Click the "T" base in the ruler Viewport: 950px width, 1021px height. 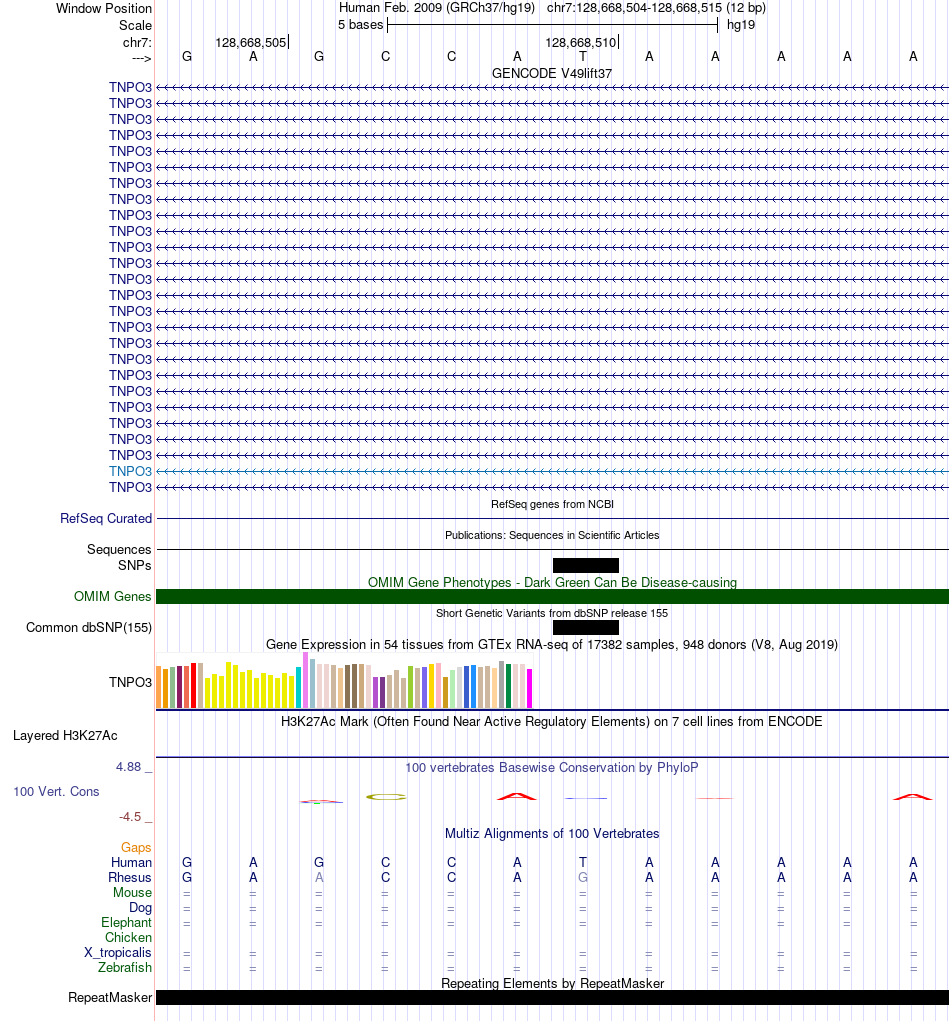tap(583, 57)
